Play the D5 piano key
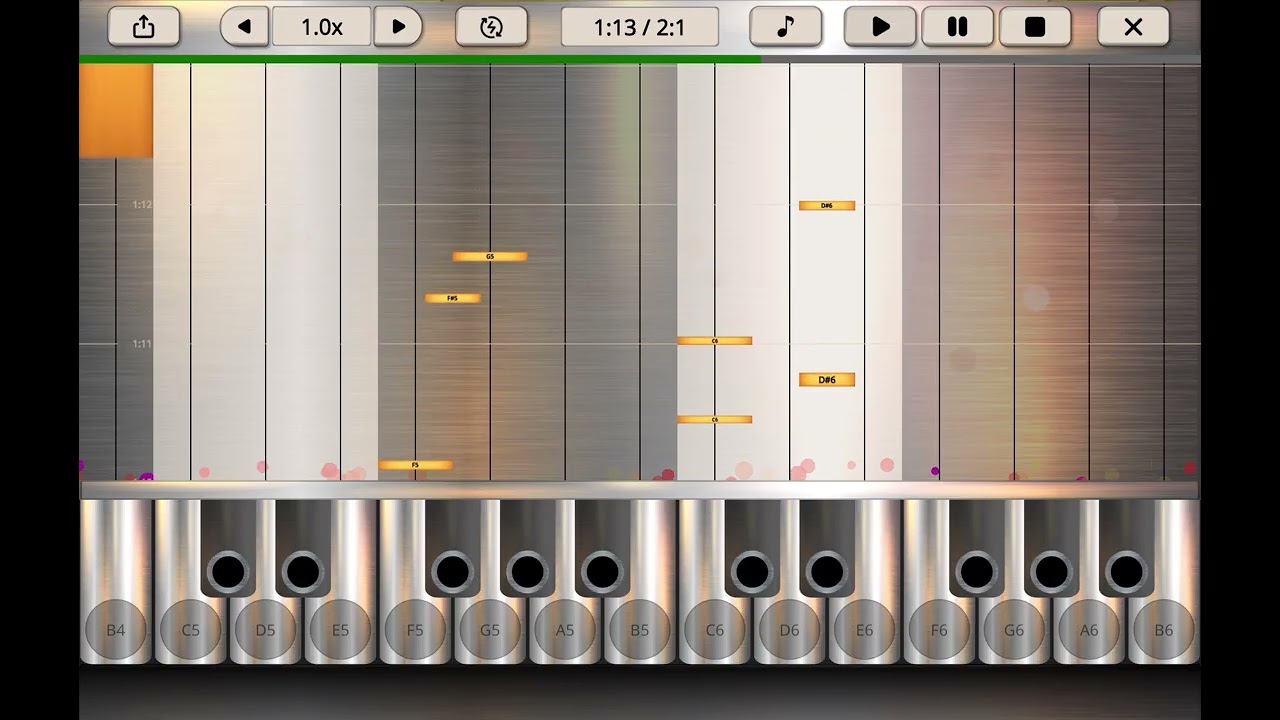The height and width of the screenshot is (720, 1280). coord(265,630)
